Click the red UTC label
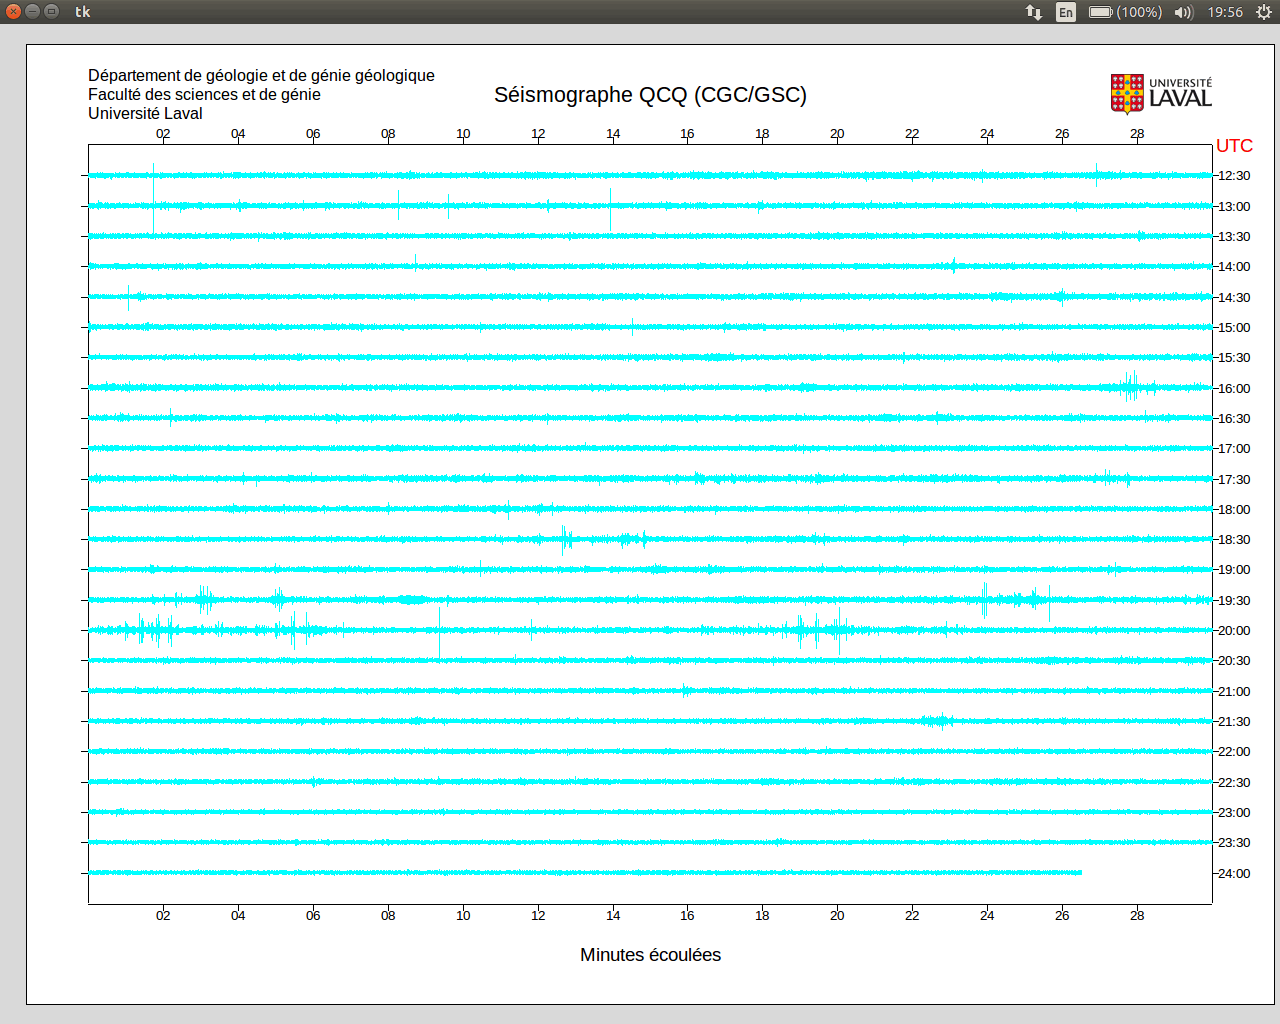 pyautogui.click(x=1234, y=146)
